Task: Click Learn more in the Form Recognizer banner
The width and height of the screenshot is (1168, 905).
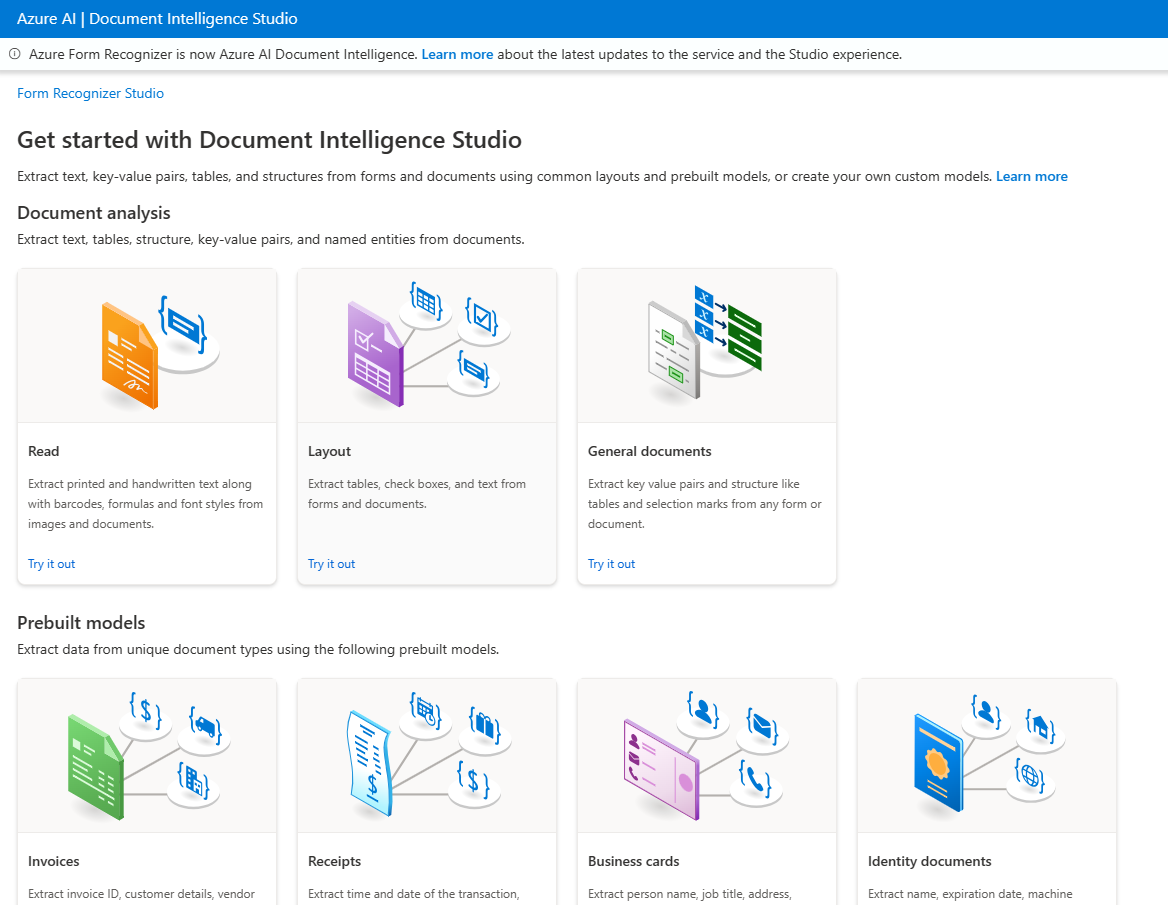Action: (x=457, y=54)
